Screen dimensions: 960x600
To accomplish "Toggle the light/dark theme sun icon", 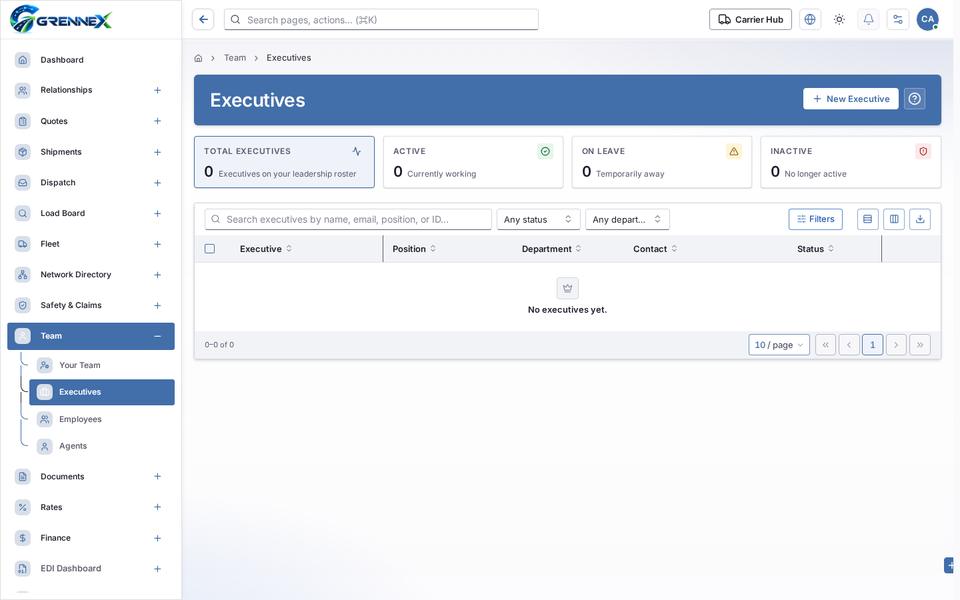I will pyautogui.click(x=839, y=20).
